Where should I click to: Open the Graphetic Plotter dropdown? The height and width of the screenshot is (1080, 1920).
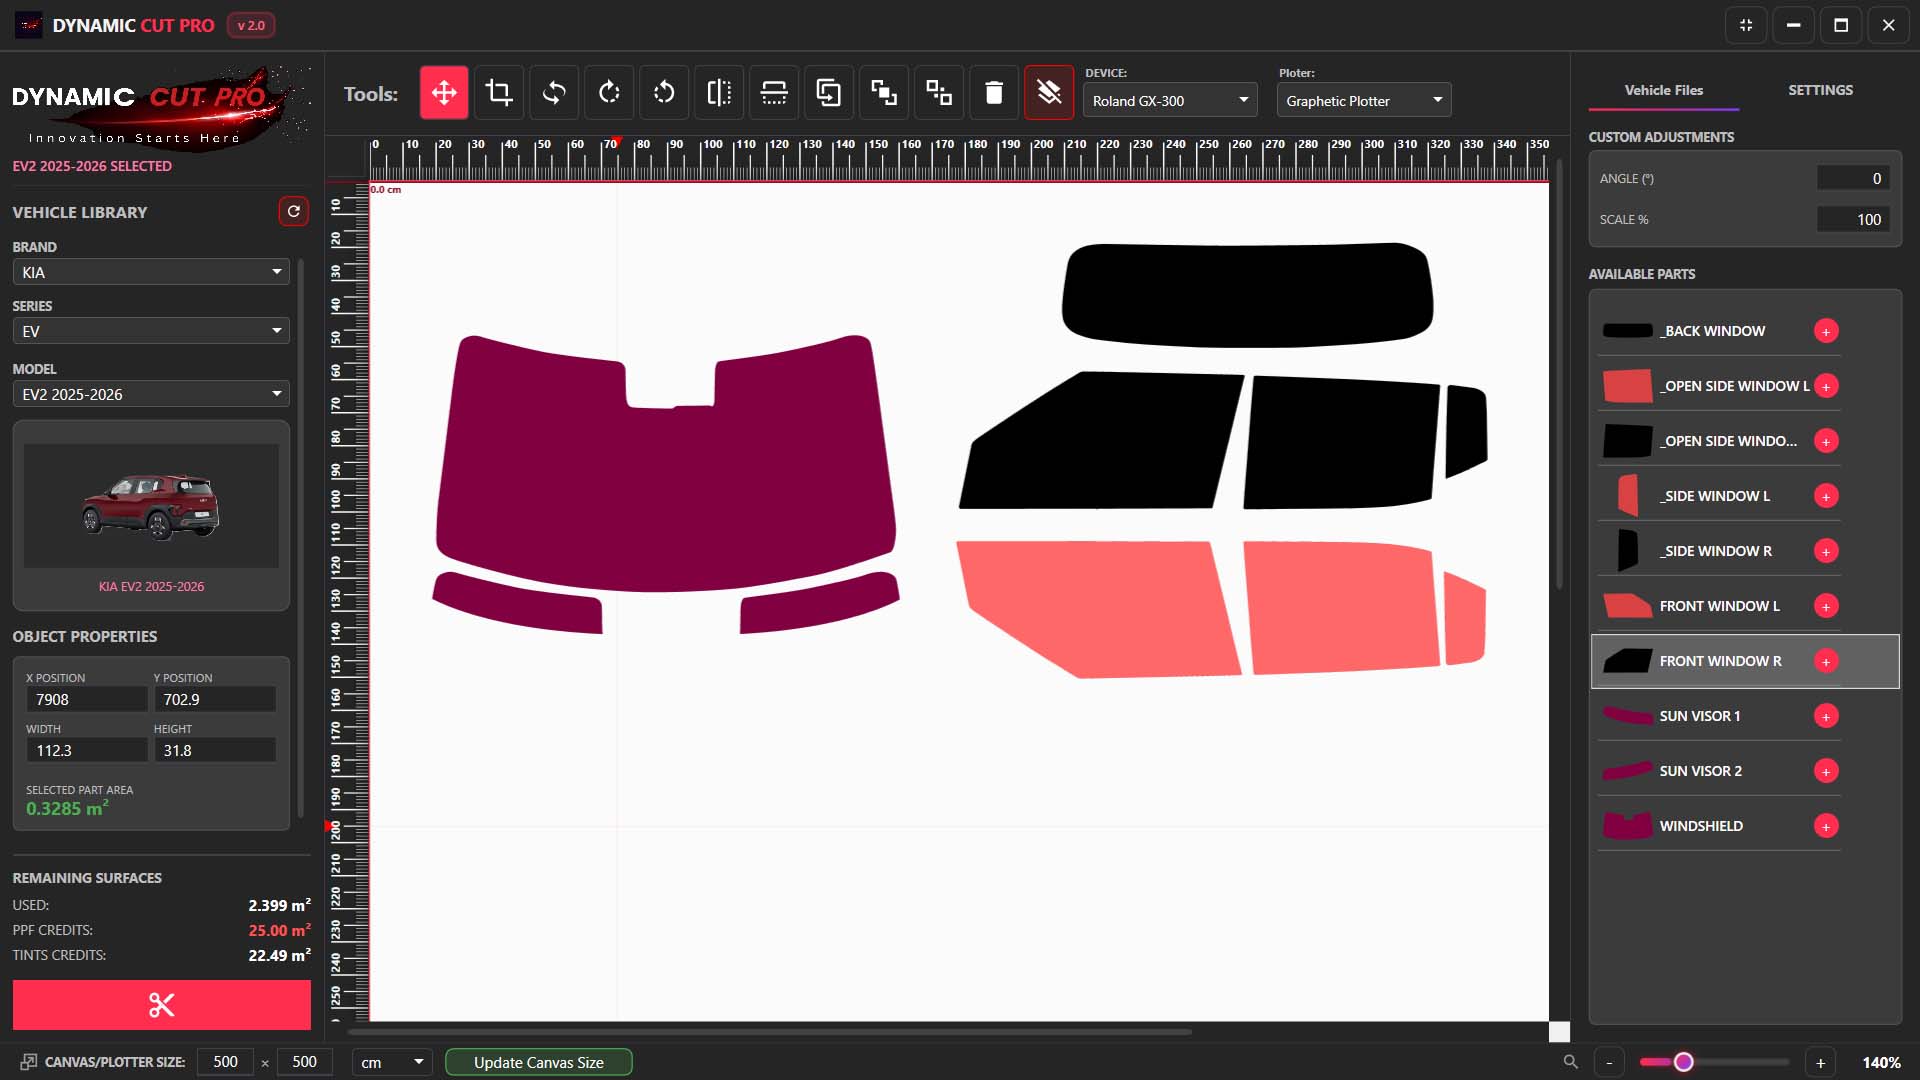tap(1364, 100)
